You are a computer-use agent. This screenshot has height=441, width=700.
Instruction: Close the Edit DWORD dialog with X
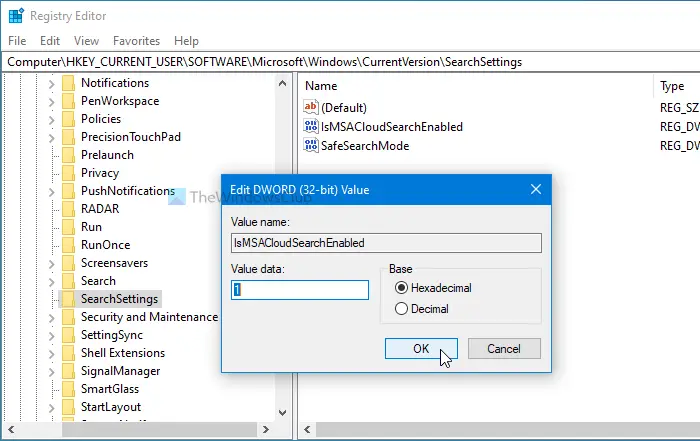[x=536, y=189]
